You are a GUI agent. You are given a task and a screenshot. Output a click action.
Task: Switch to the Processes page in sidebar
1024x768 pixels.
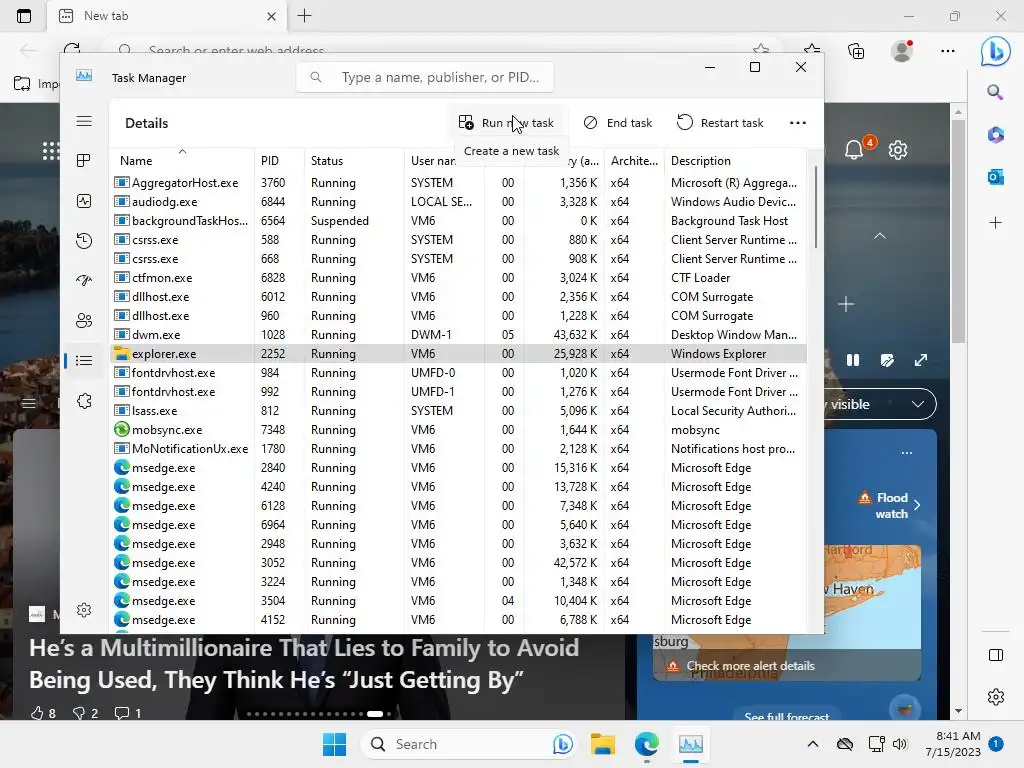[84, 161]
